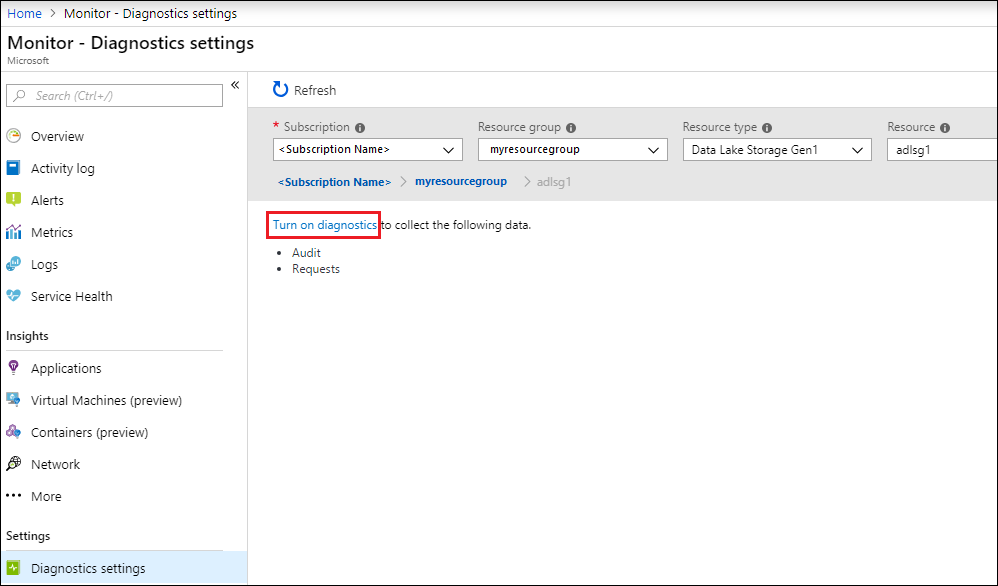Open Virtual Machines (preview) menu item
Screen dimensions: 998x586
pos(106,400)
